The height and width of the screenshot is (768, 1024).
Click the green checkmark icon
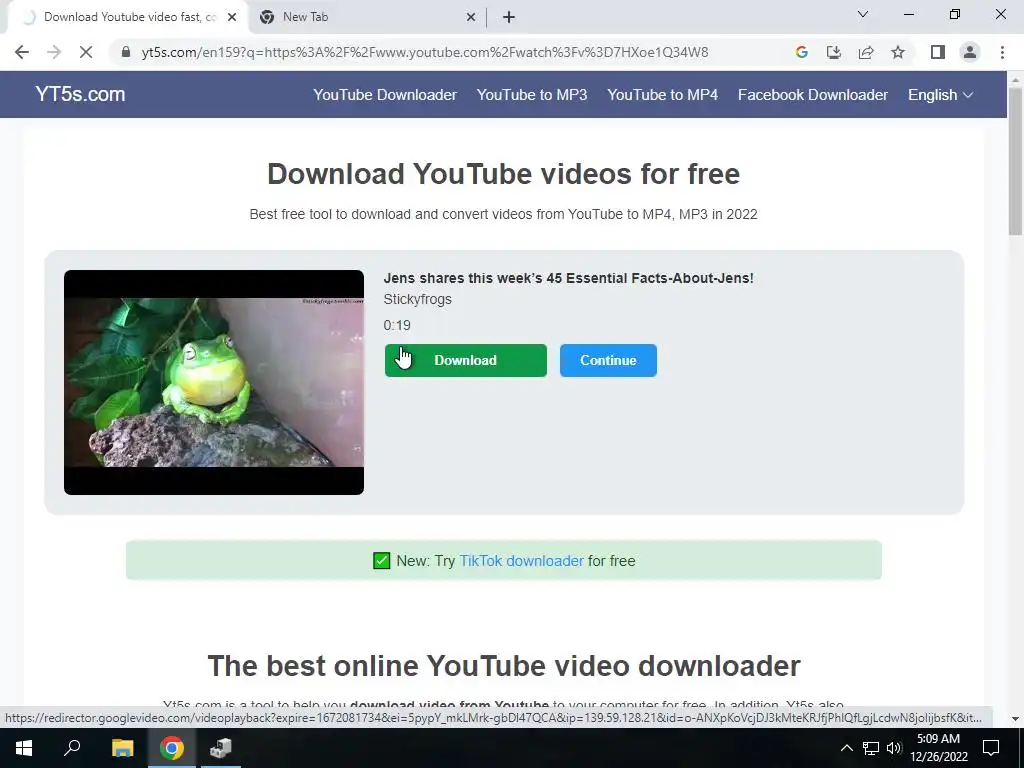(x=381, y=560)
